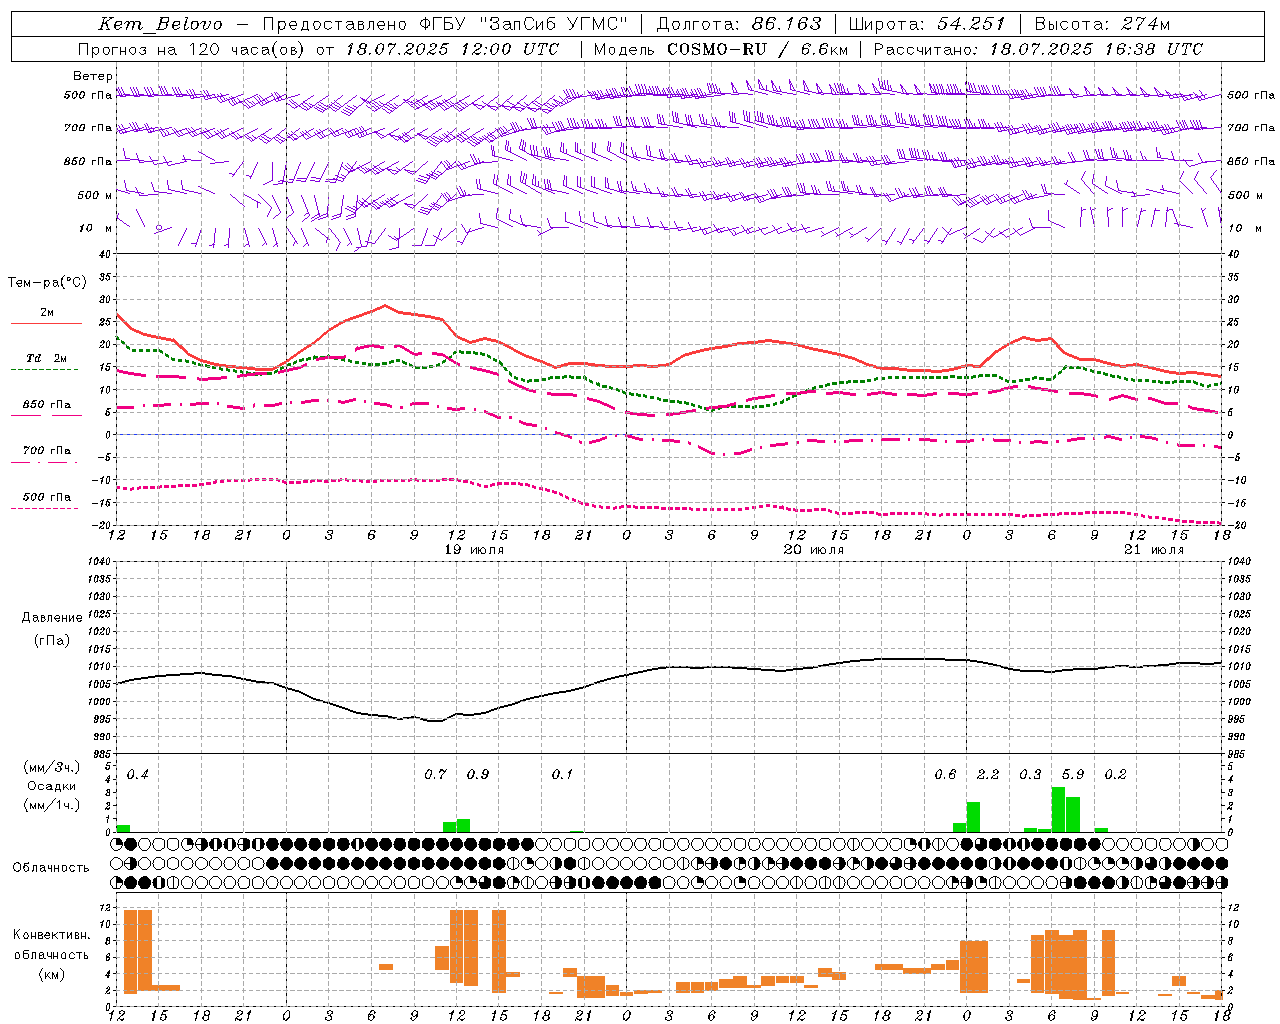
Task: Click the '20 июля' date label
Action: pyautogui.click(x=812, y=550)
